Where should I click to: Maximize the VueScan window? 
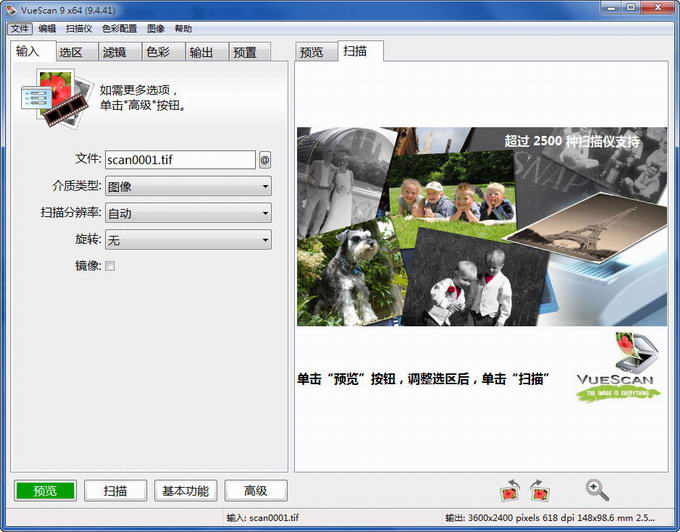click(x=632, y=7)
